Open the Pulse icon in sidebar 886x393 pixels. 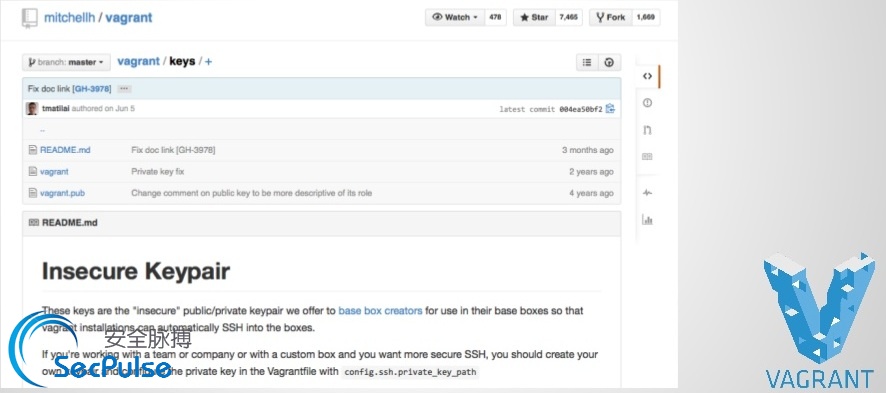648,193
